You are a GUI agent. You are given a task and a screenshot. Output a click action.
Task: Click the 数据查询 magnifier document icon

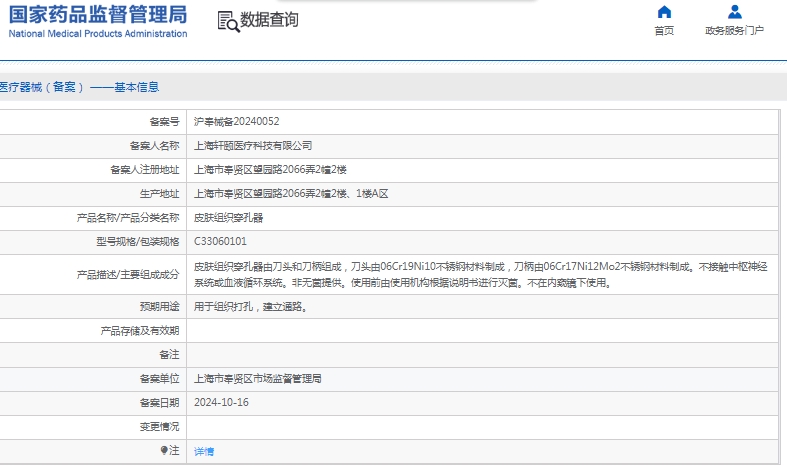(228, 22)
